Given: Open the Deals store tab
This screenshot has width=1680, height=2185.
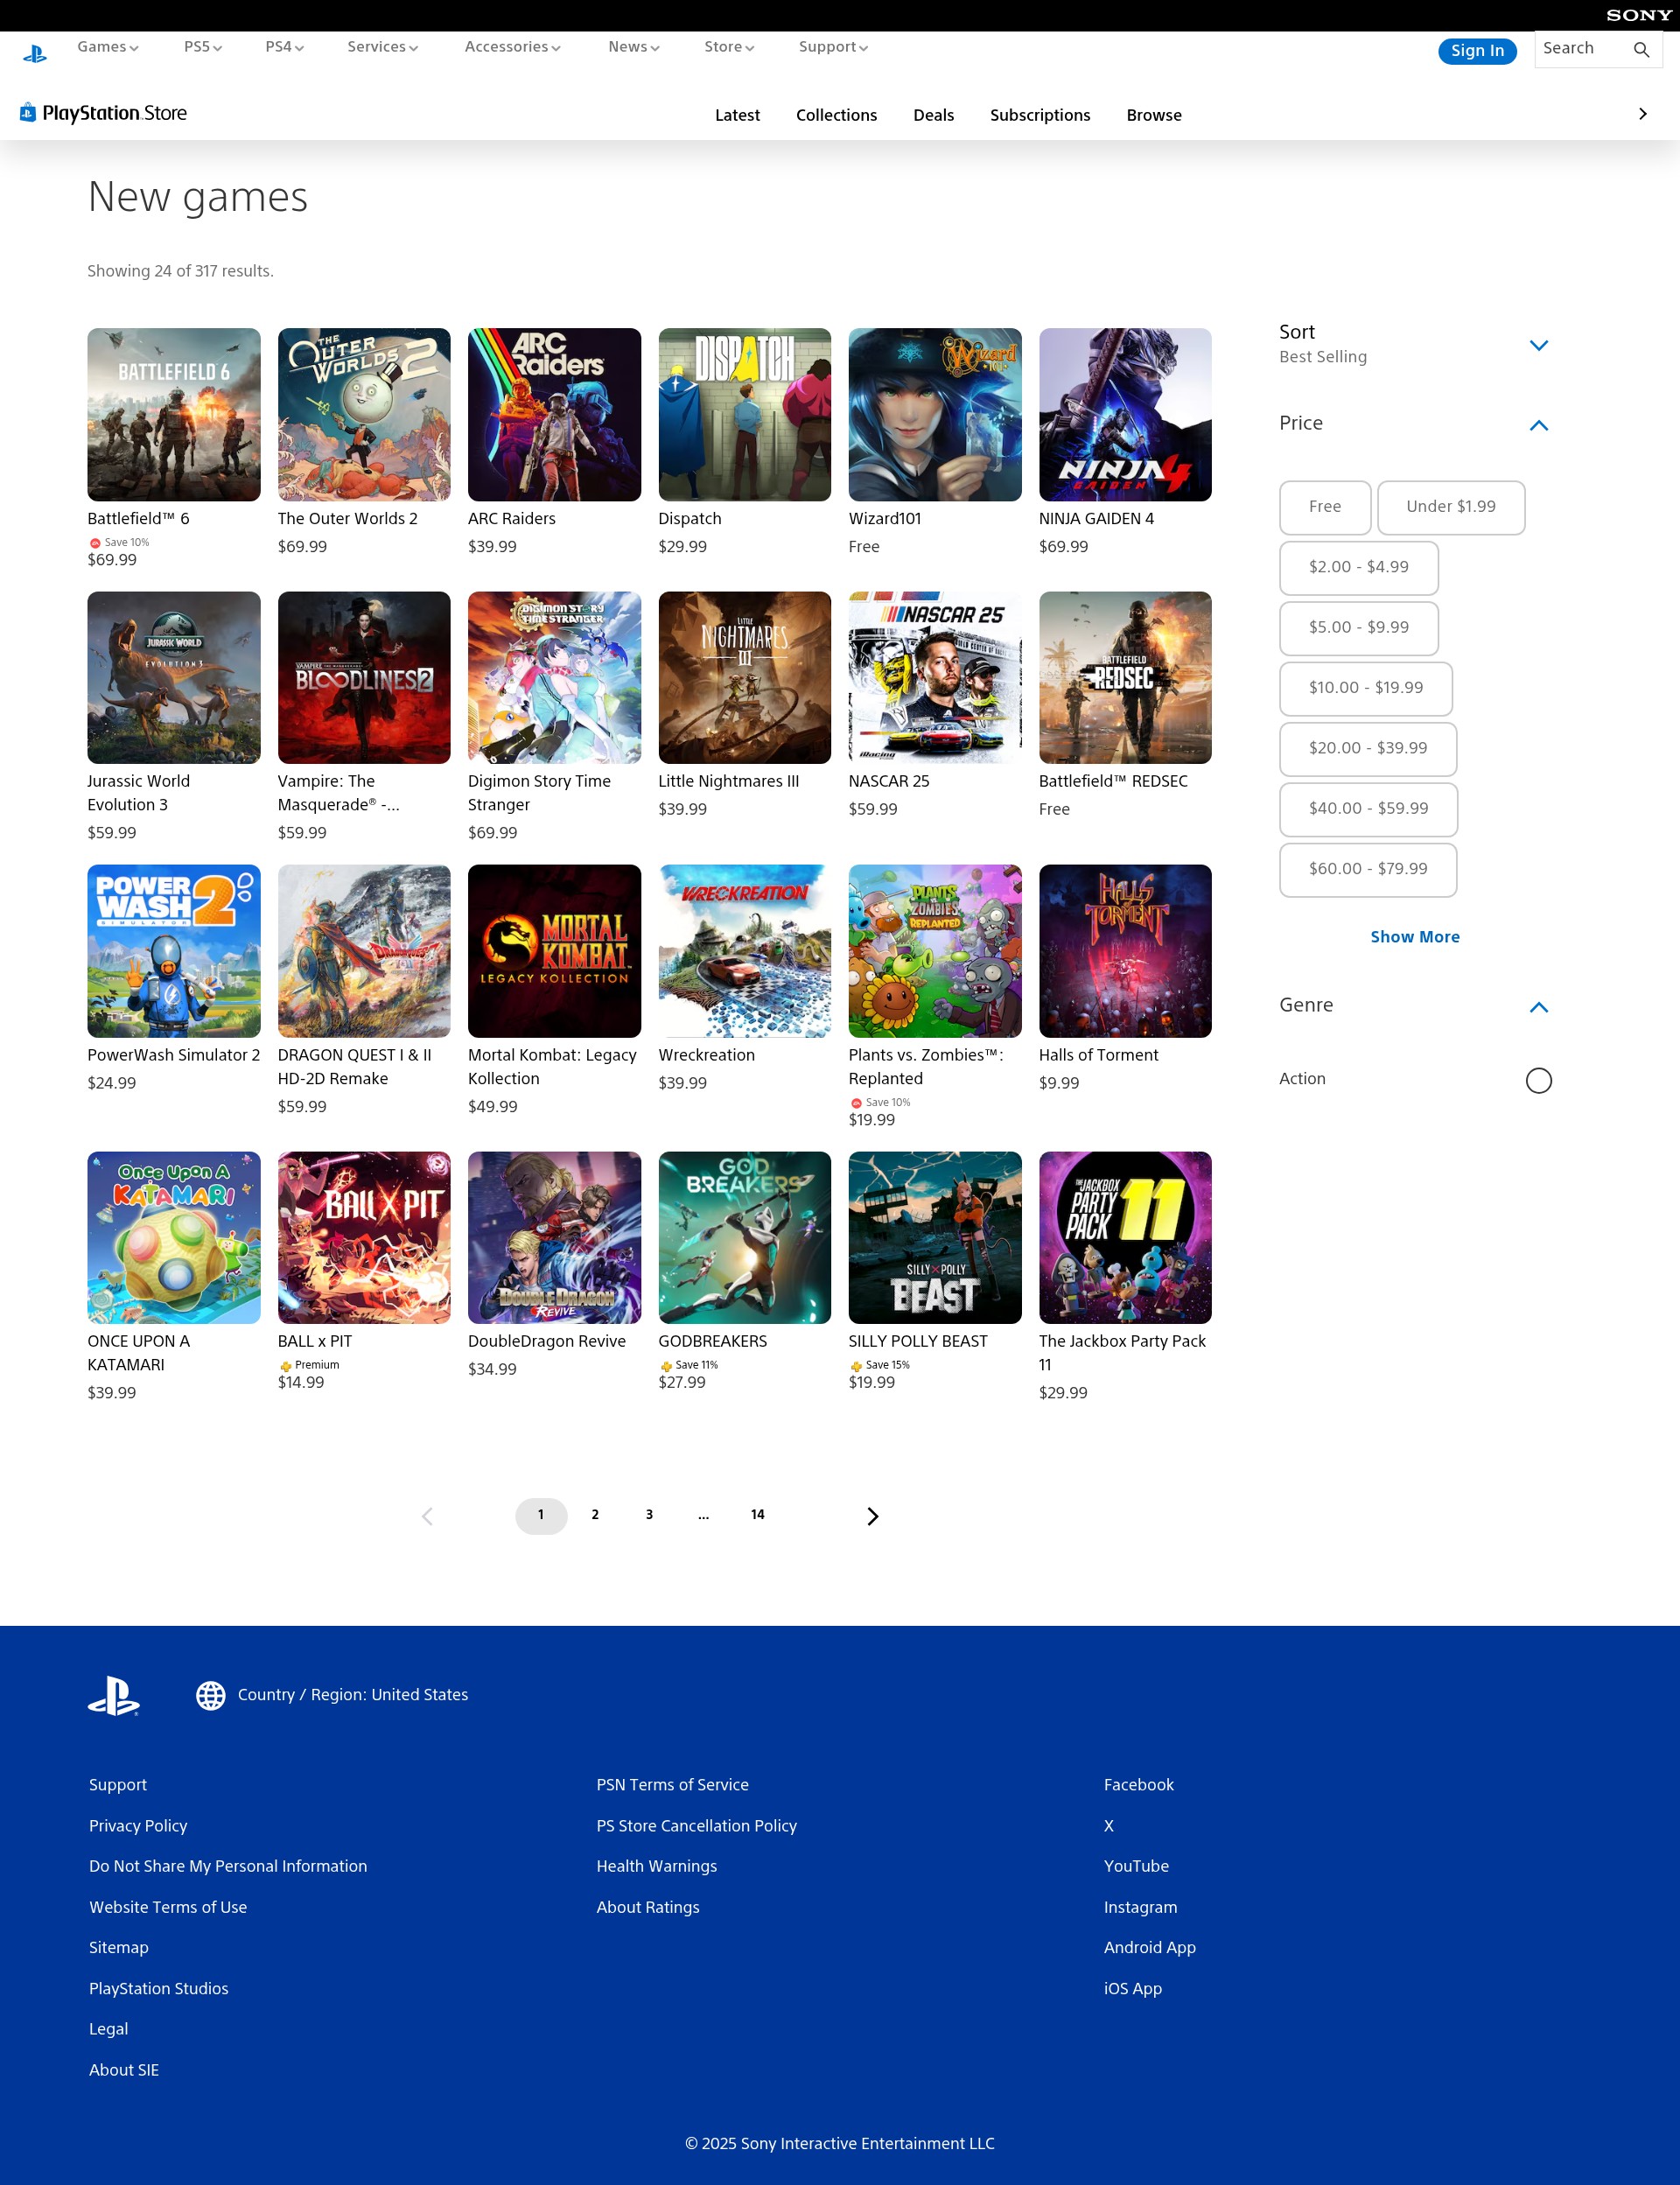Looking at the screenshot, I should [x=933, y=115].
